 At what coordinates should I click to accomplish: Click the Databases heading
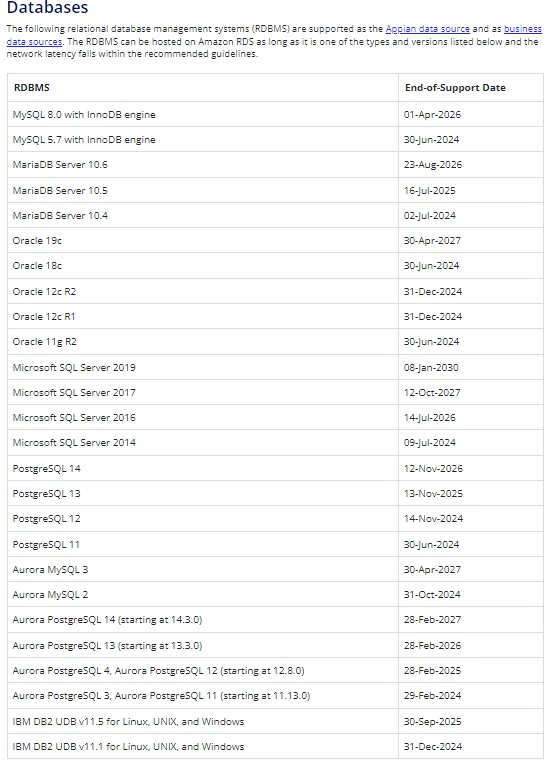coord(48,8)
